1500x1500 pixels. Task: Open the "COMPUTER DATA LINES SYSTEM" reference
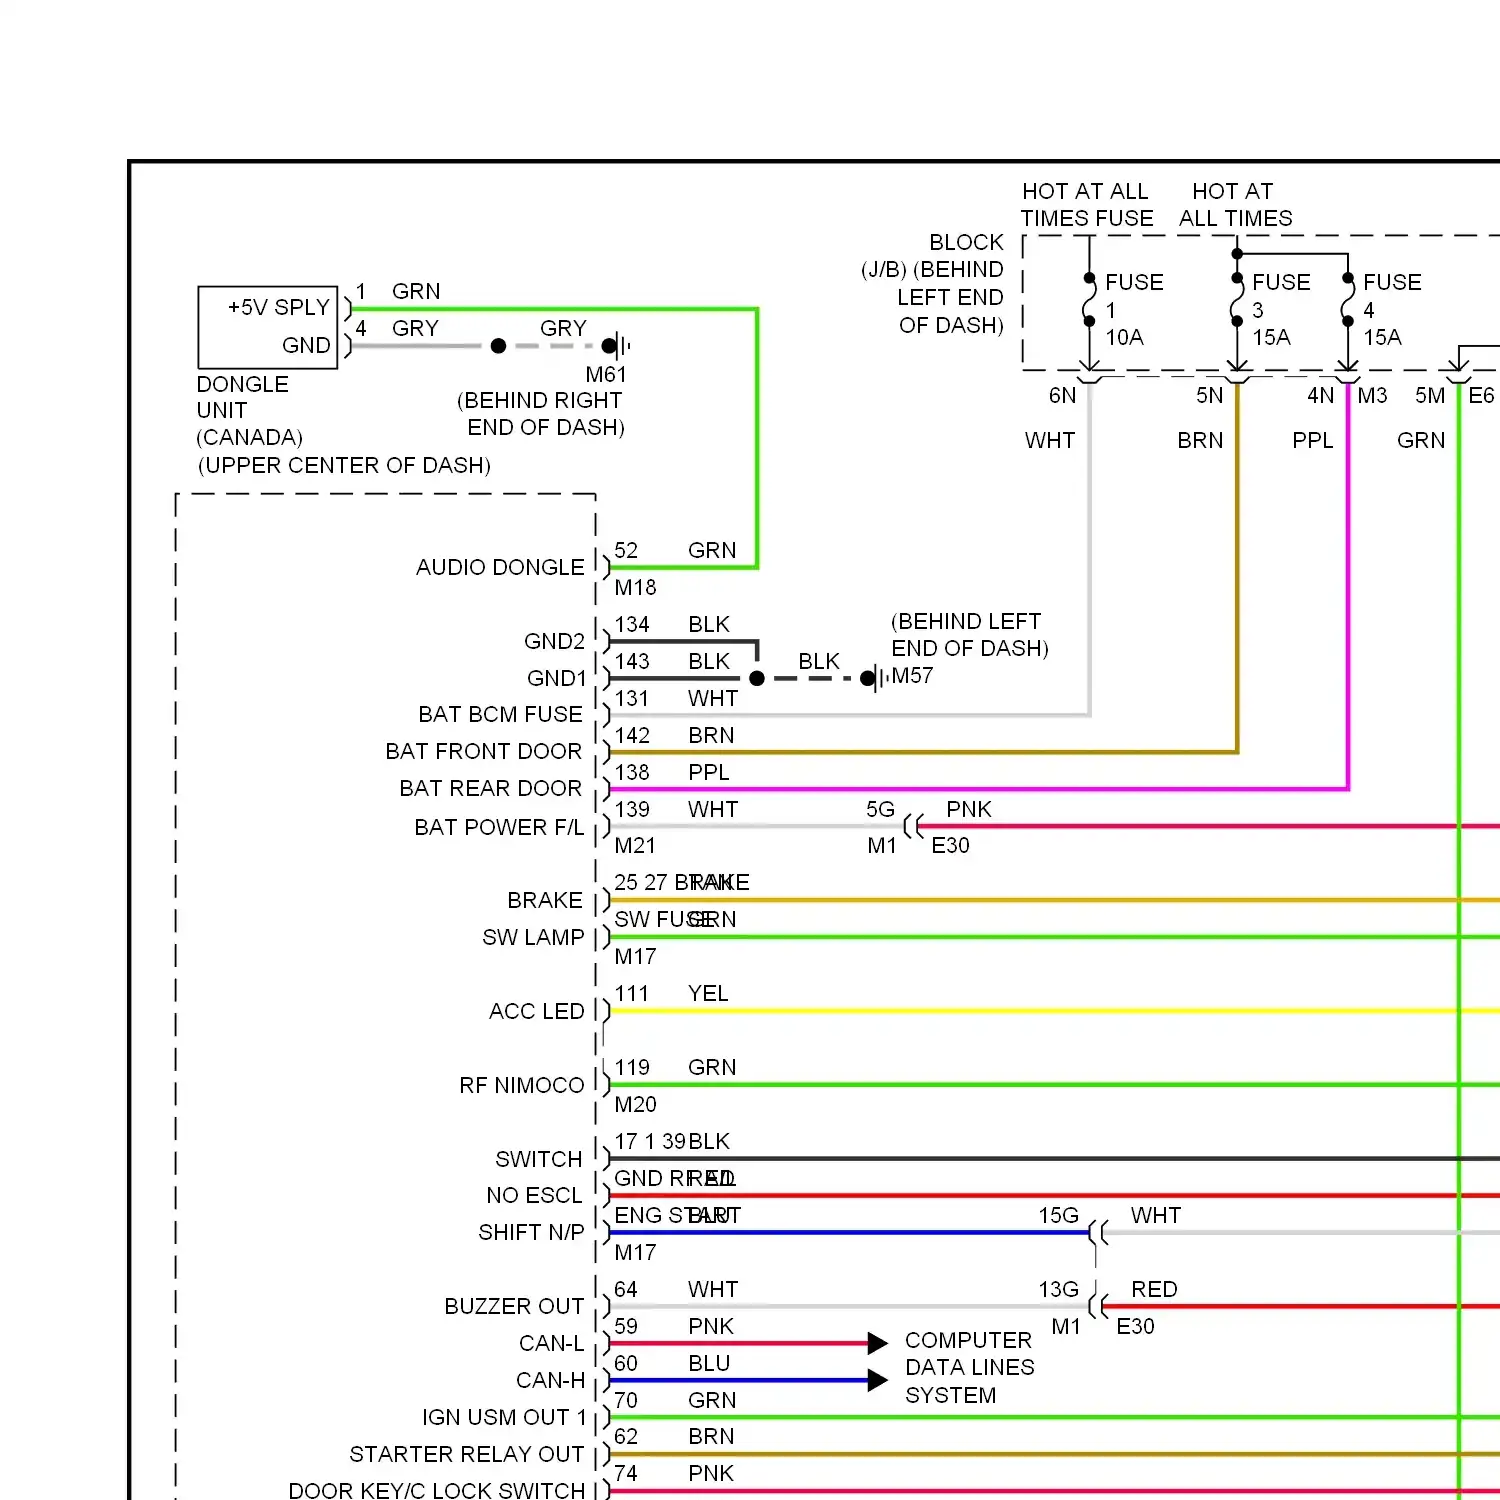point(969,1368)
